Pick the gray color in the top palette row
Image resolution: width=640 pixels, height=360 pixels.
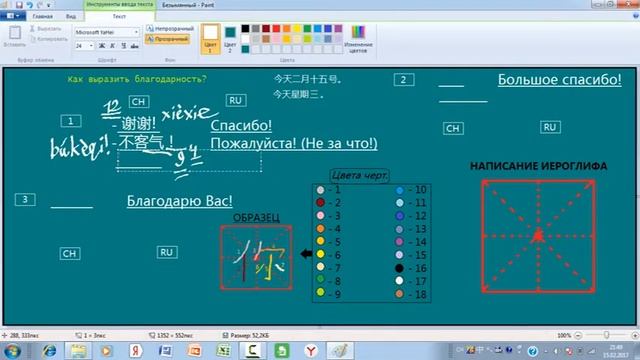tap(256, 28)
